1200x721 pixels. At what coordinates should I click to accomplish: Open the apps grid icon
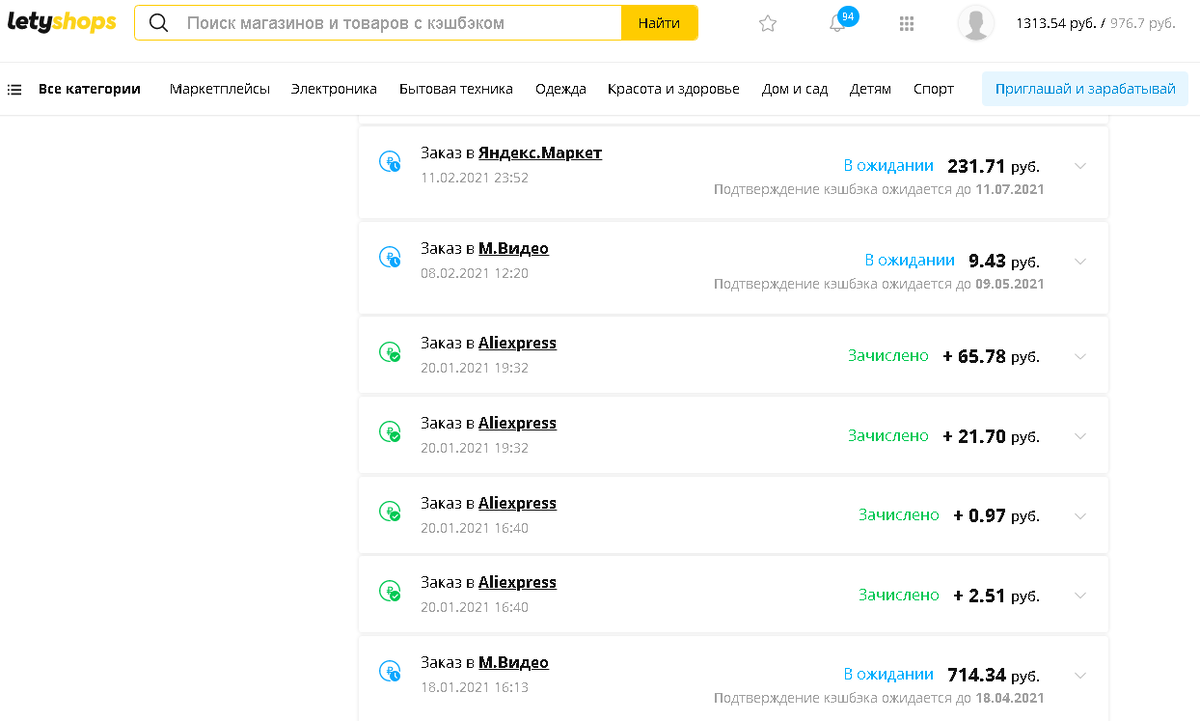pyautogui.click(x=907, y=23)
